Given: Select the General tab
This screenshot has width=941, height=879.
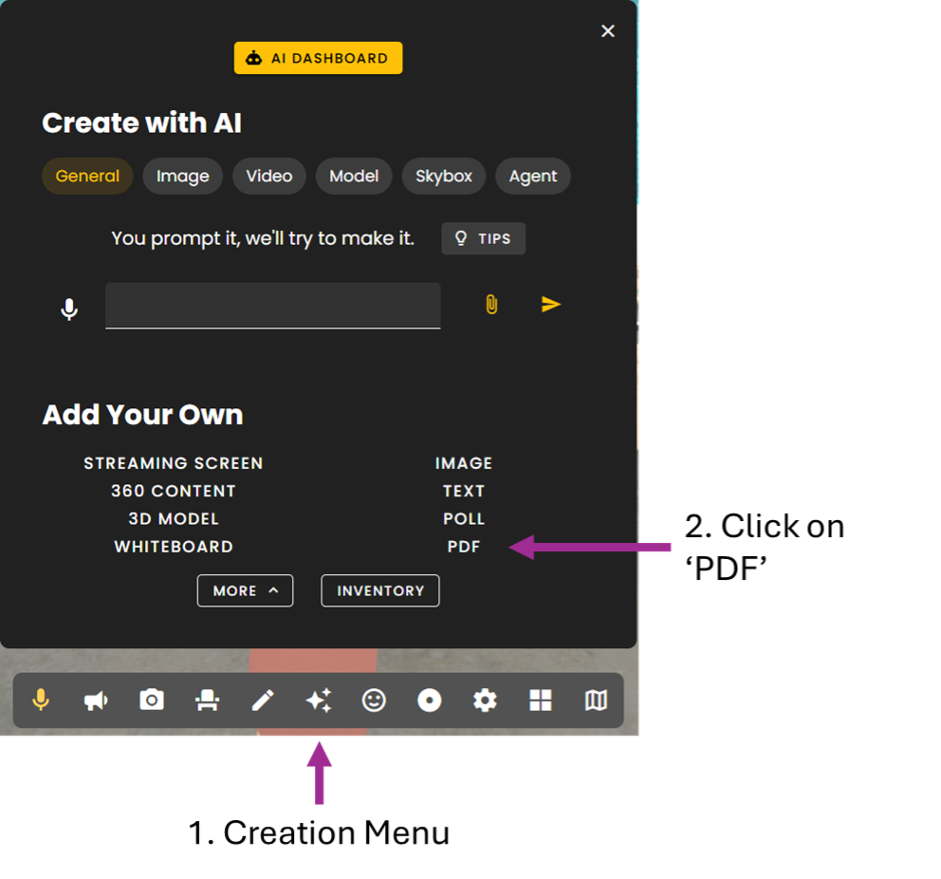Looking at the screenshot, I should pyautogui.click(x=88, y=176).
